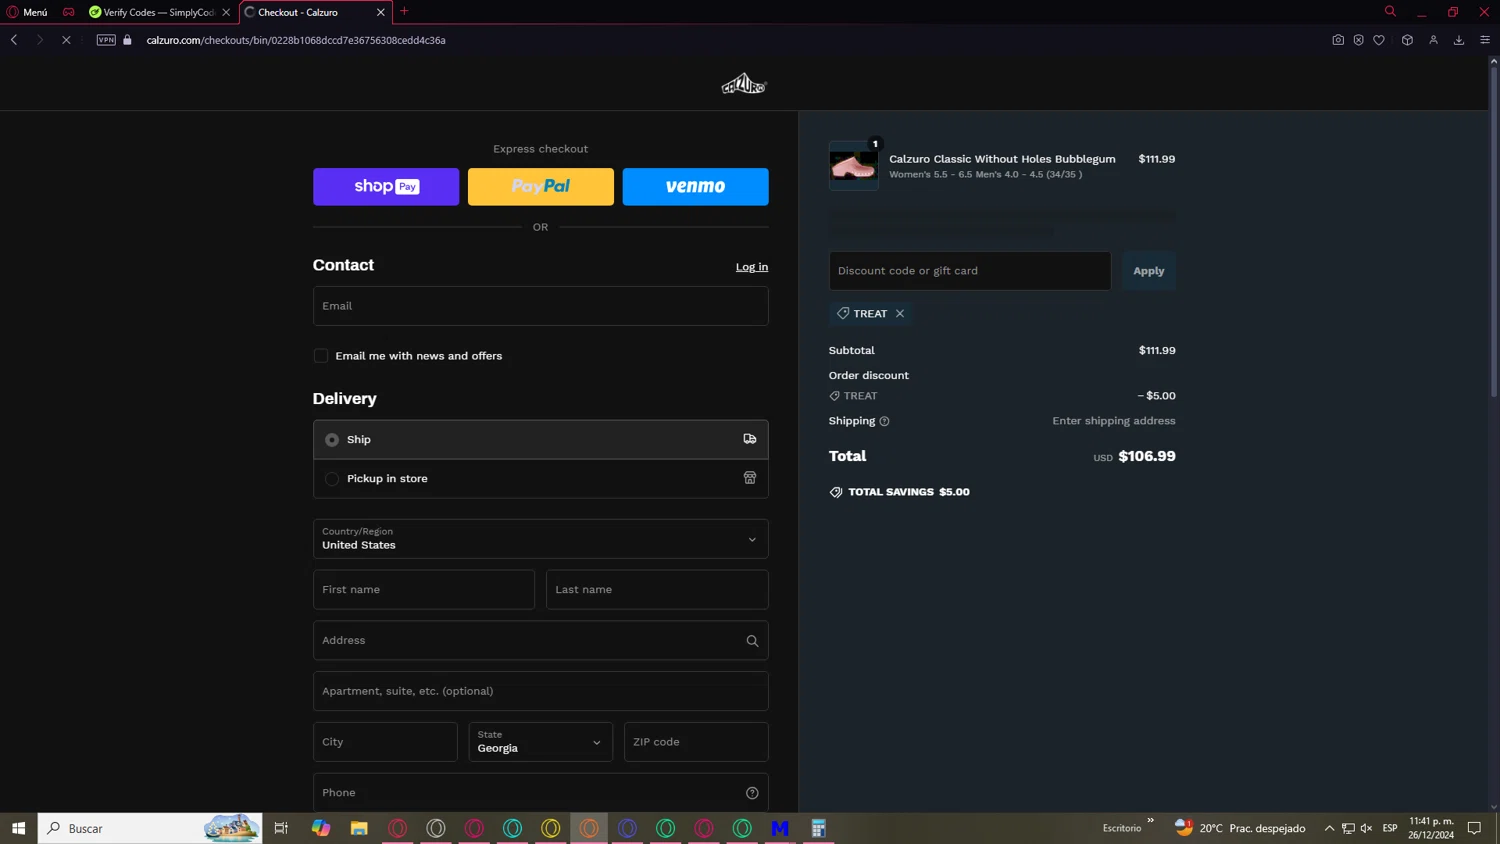The height and width of the screenshot is (844, 1500).
Task: Stop loading the page
Action: [x=66, y=40]
